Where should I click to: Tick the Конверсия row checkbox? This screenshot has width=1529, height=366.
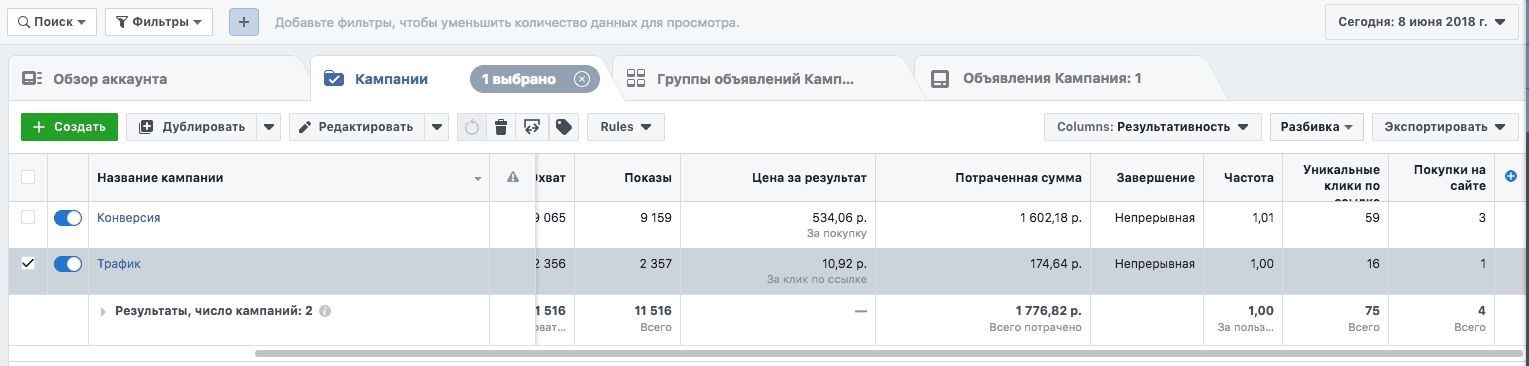point(28,217)
